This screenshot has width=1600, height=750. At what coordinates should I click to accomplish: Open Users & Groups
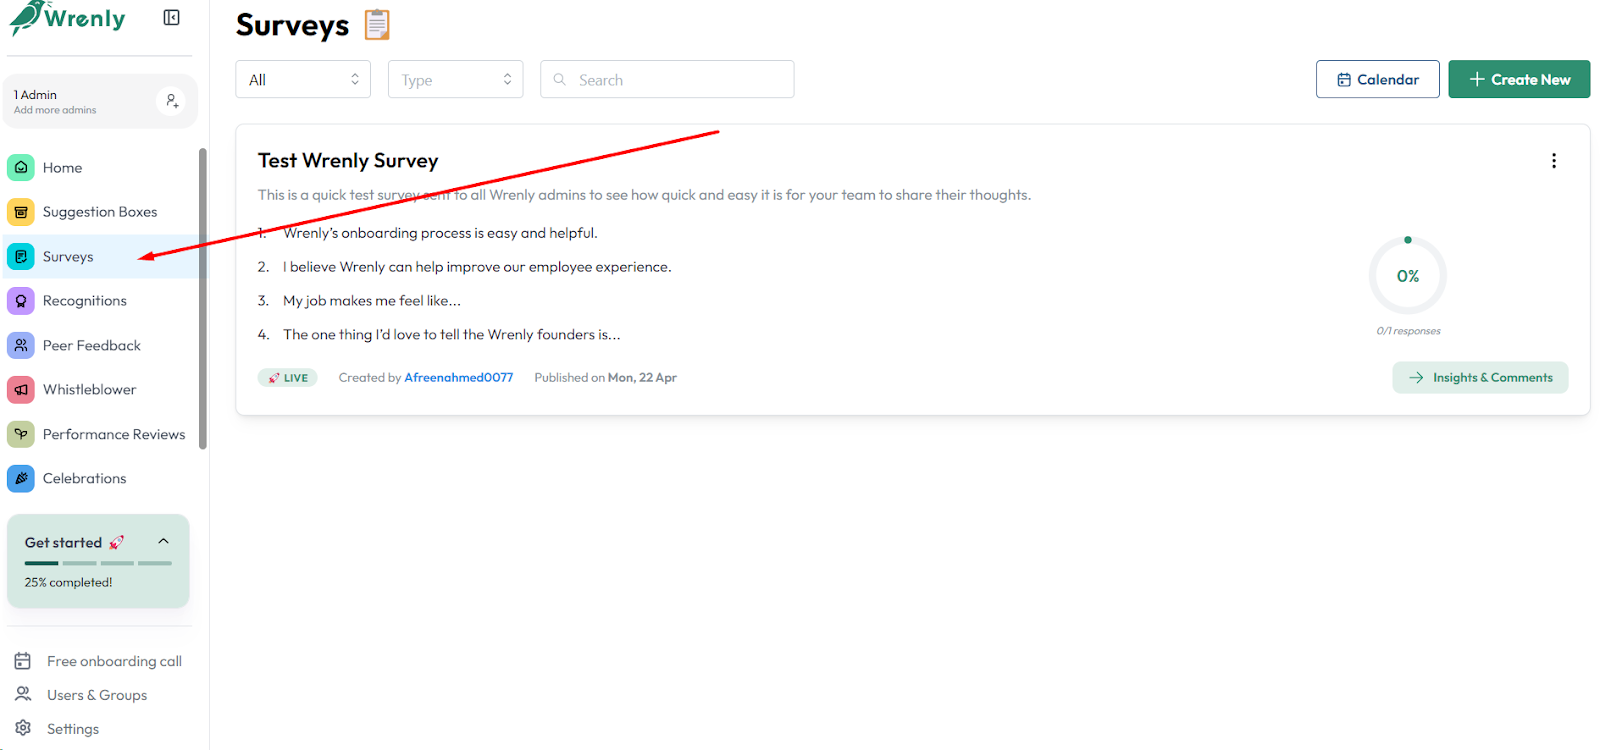click(x=97, y=695)
